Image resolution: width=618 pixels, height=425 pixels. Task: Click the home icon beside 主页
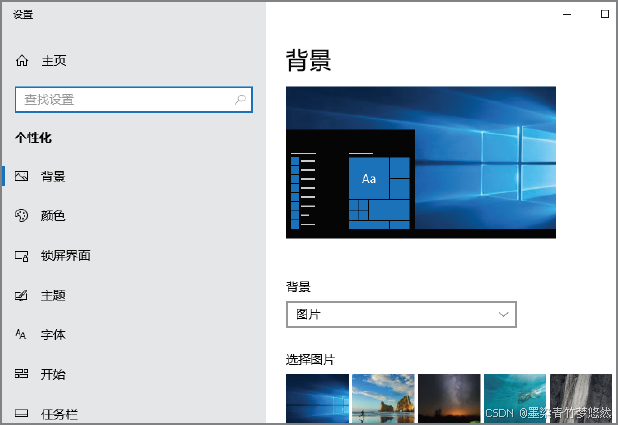(x=22, y=61)
